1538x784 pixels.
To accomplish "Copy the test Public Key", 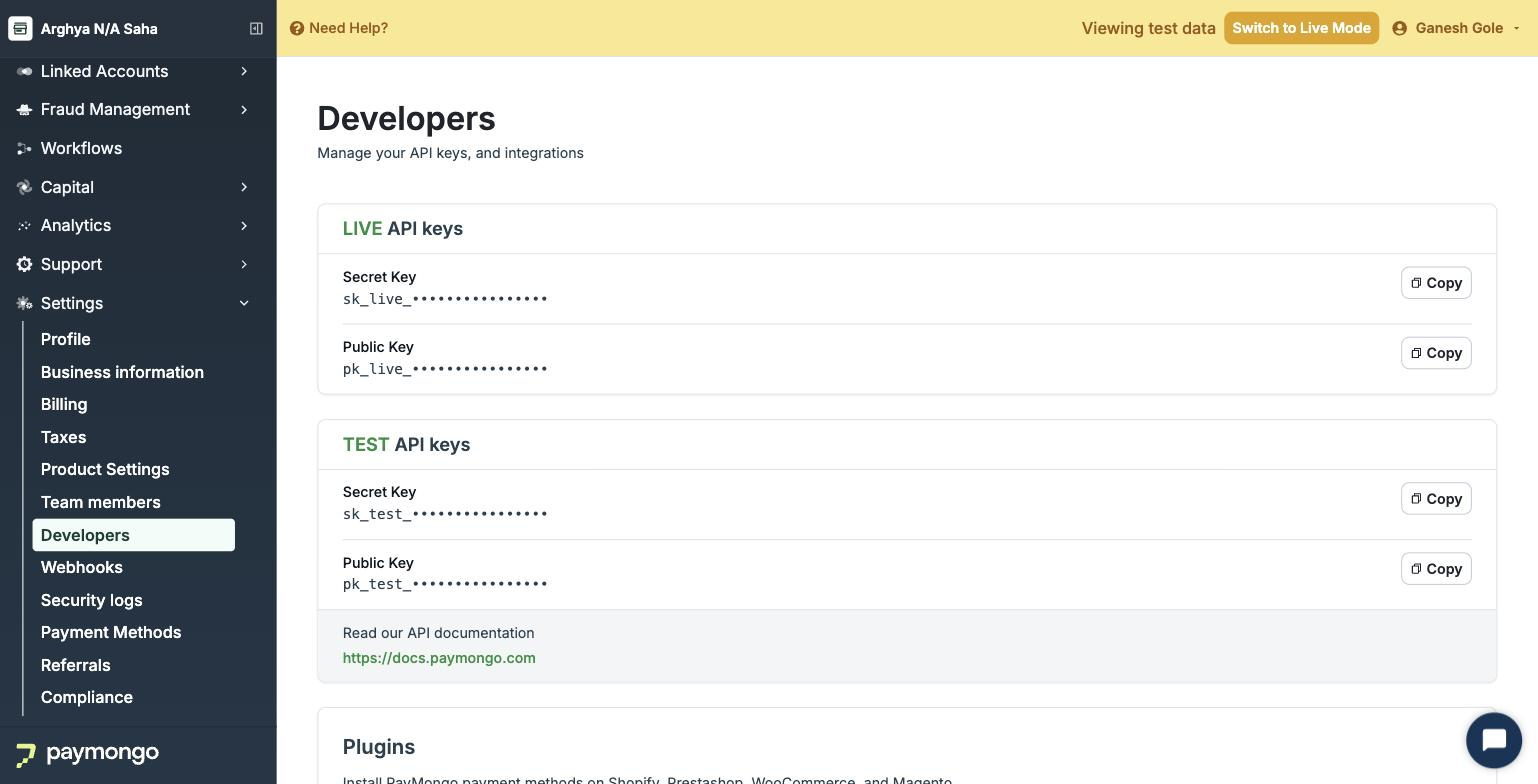I will point(1436,569).
